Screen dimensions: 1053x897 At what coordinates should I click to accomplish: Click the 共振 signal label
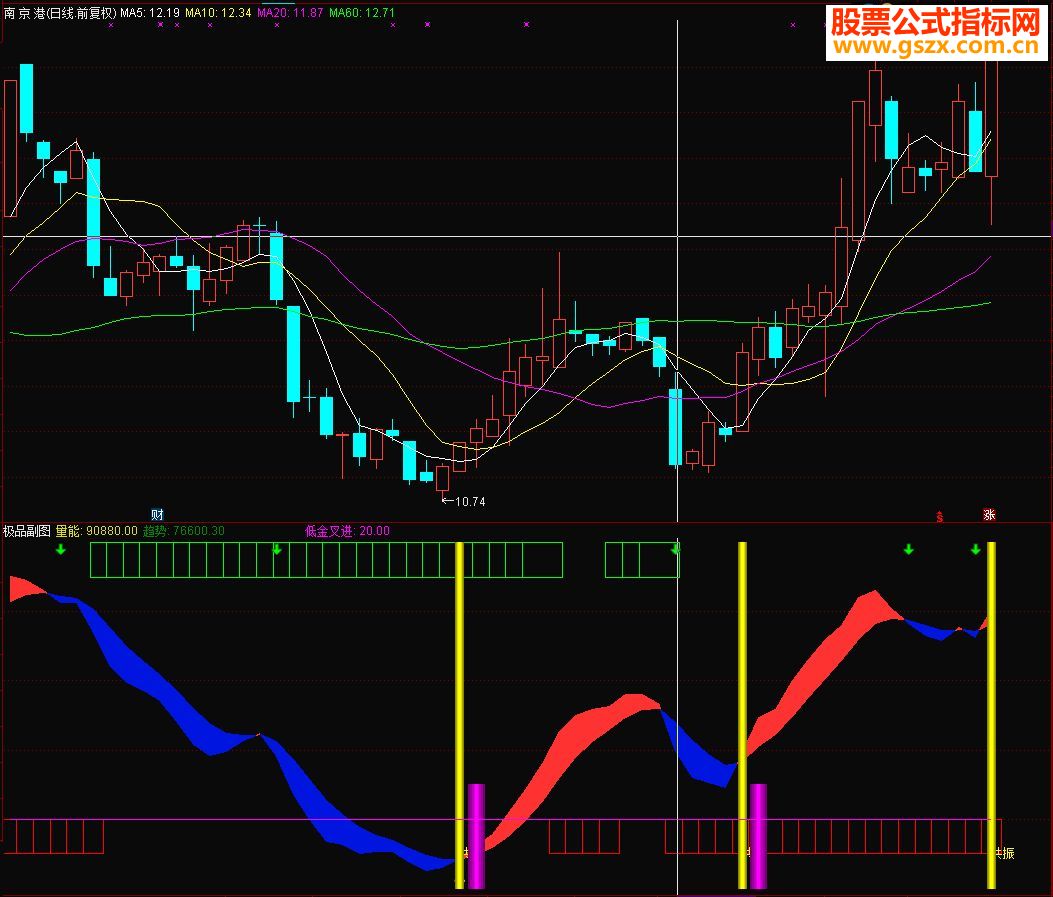tap(1005, 853)
